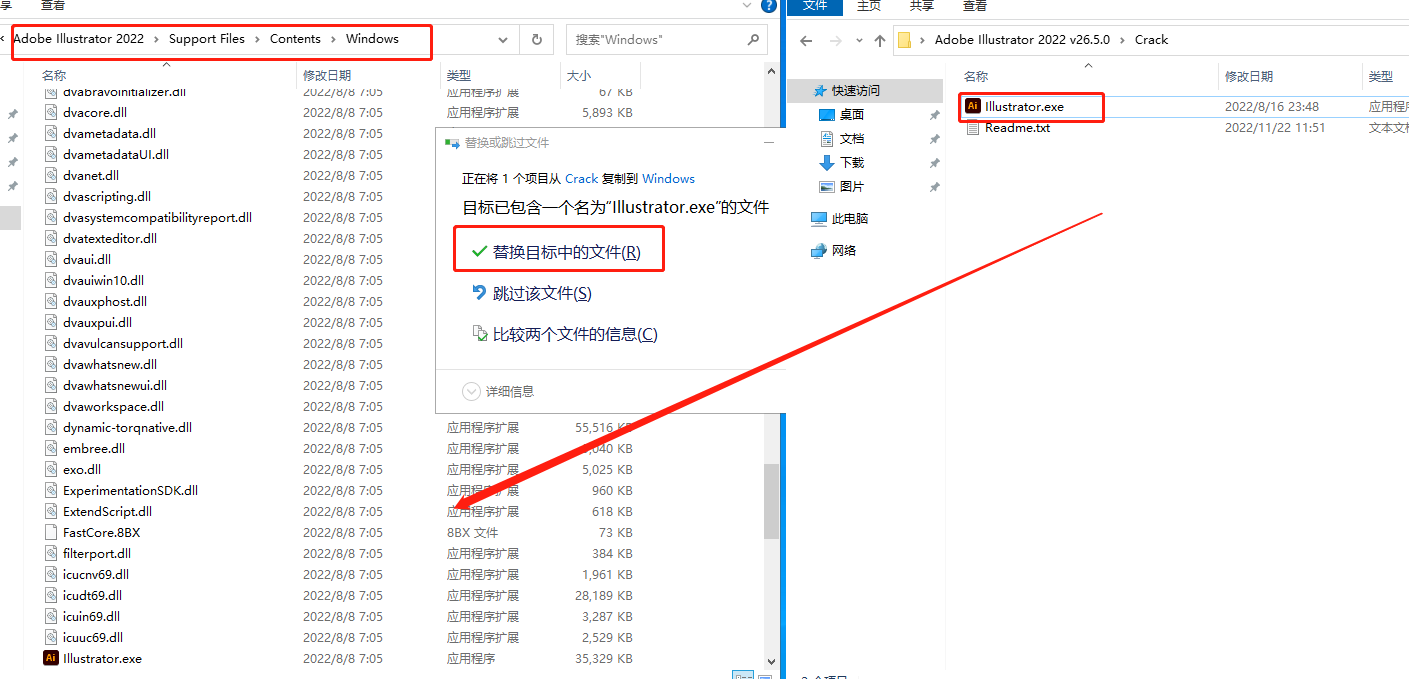
Task: Click 比较两个文件的信息 option
Action: click(574, 334)
